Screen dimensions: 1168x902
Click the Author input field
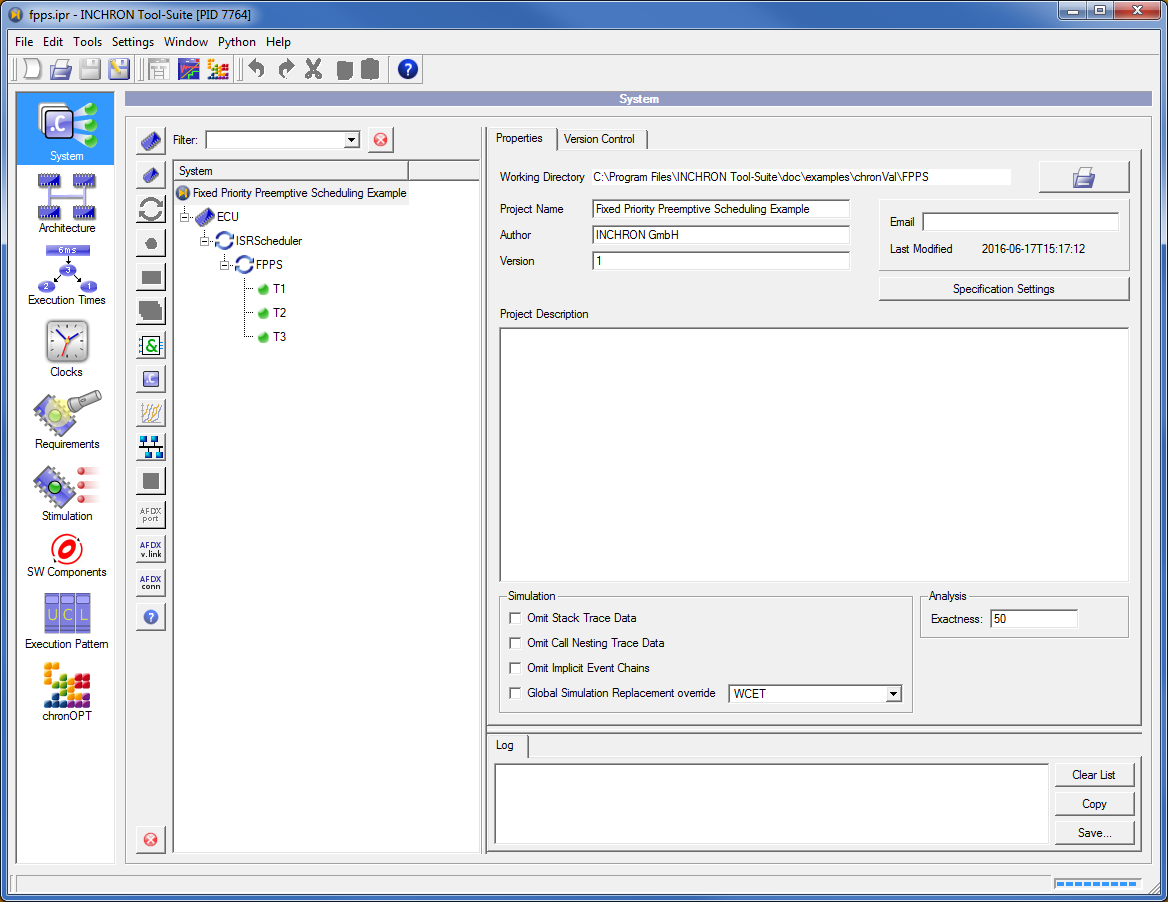tap(721, 235)
